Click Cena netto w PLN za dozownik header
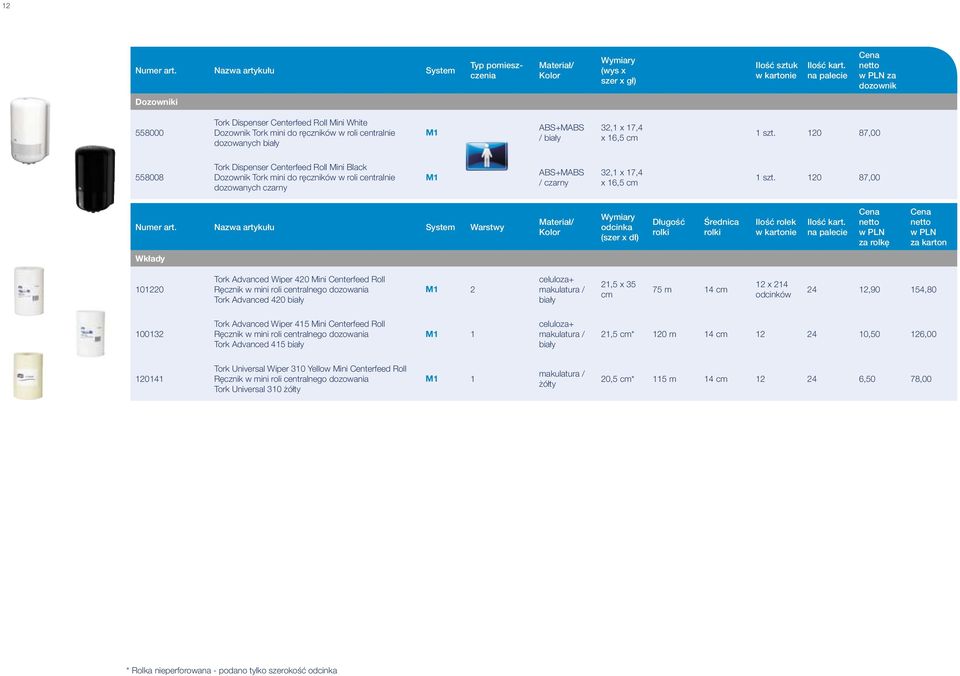Image resolution: width=960 pixels, height=676 pixels. pyautogui.click(x=877, y=70)
